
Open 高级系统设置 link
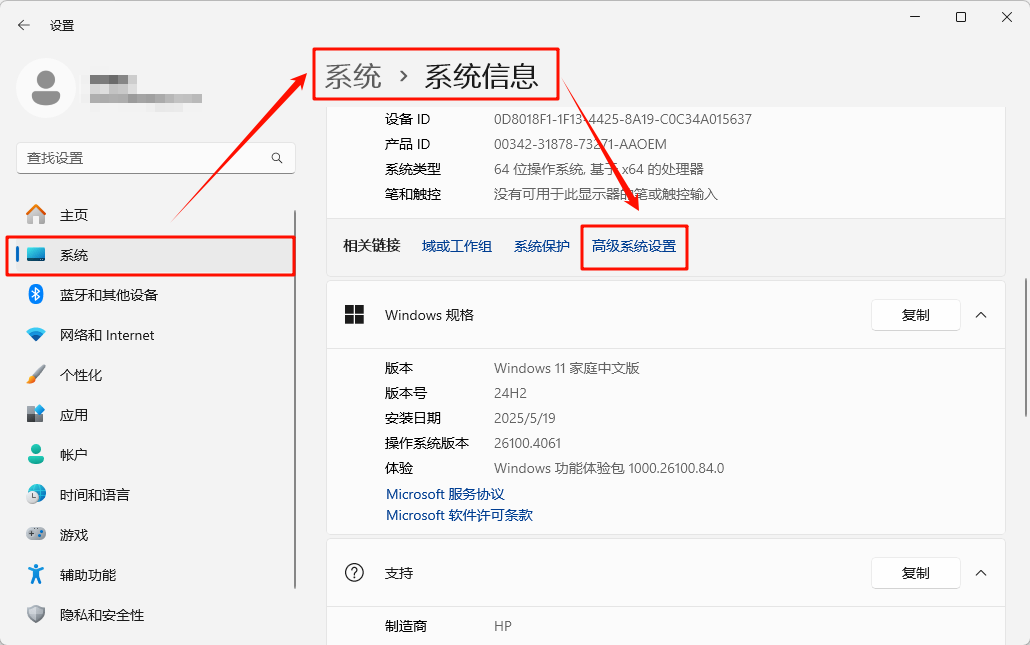coord(634,246)
